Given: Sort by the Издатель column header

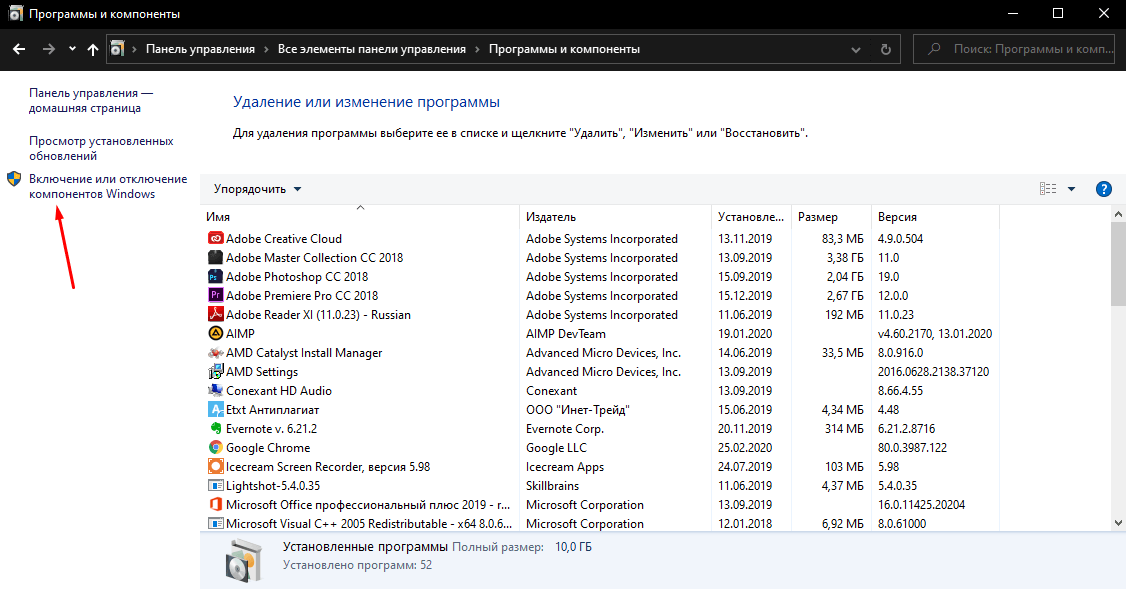Looking at the screenshot, I should (615, 216).
